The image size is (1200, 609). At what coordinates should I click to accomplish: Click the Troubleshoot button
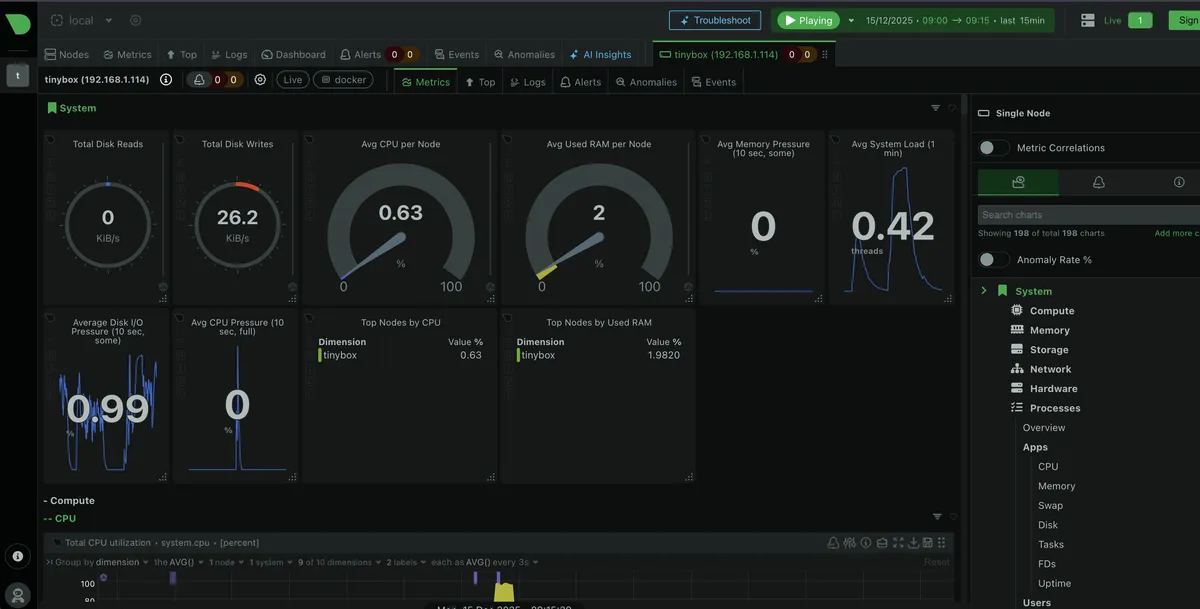(x=717, y=19)
